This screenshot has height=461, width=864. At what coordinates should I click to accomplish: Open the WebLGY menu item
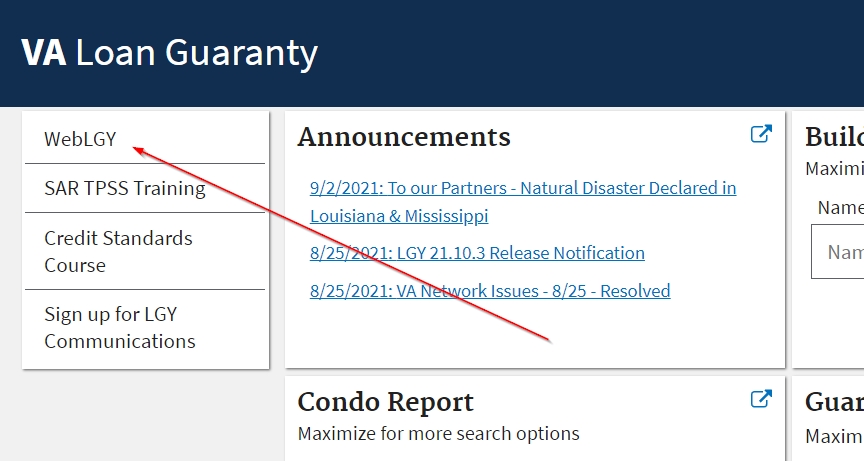[x=80, y=140]
